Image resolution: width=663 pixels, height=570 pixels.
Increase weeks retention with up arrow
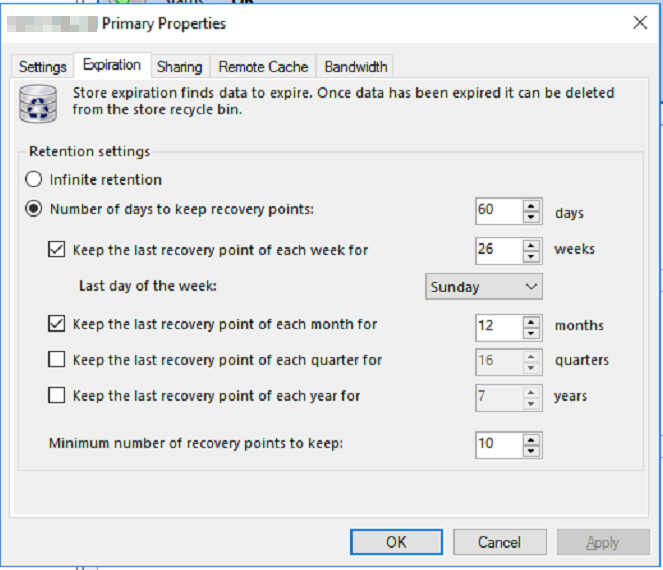click(x=531, y=246)
